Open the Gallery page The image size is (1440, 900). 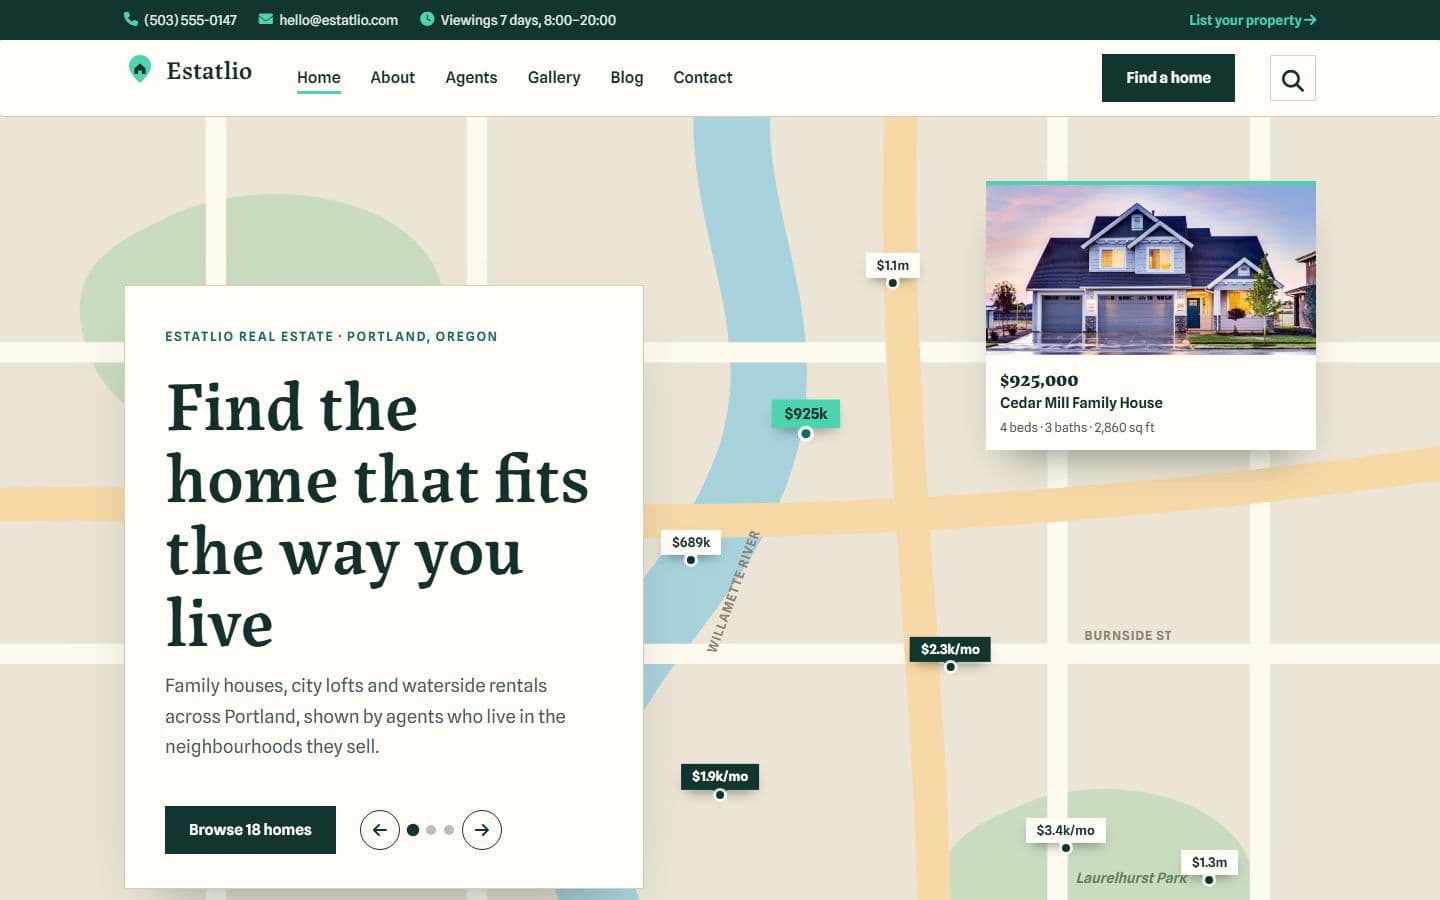(x=554, y=78)
